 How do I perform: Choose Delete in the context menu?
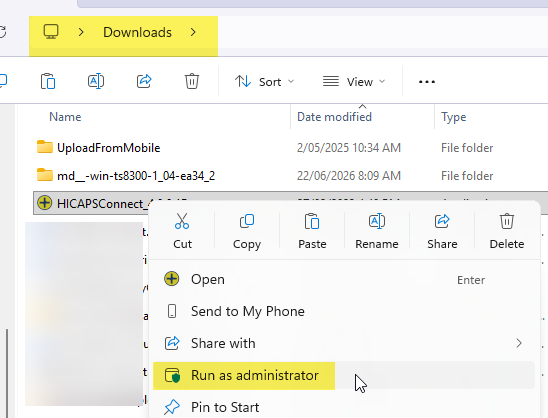[507, 231]
